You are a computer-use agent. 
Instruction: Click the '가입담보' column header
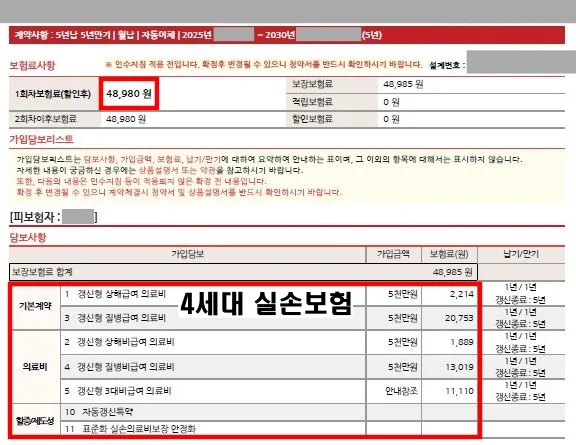[x=188, y=254]
